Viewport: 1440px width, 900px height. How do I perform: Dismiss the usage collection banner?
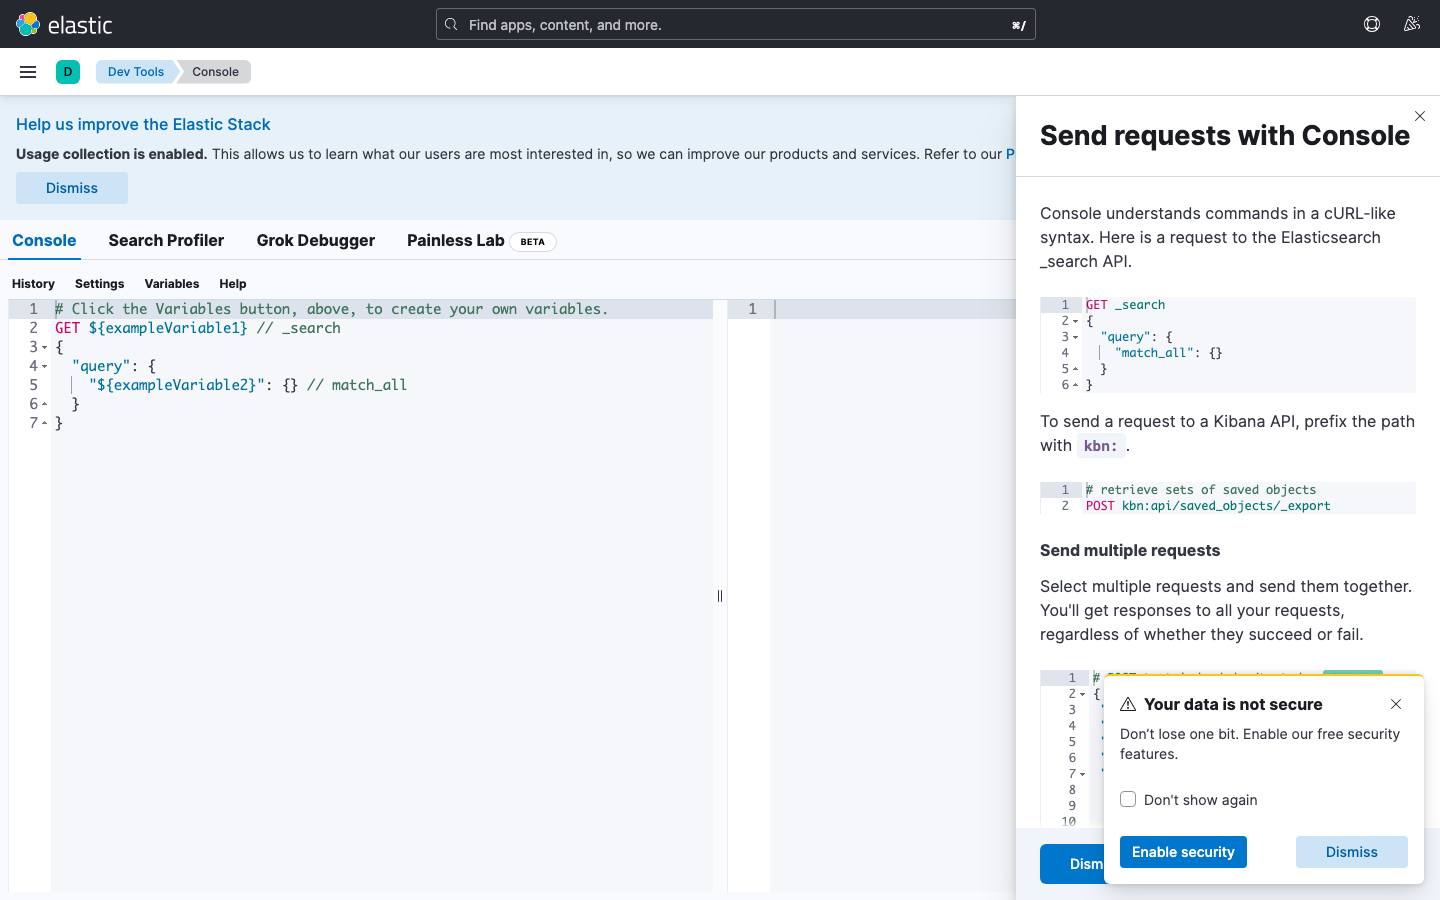pyautogui.click(x=72, y=188)
